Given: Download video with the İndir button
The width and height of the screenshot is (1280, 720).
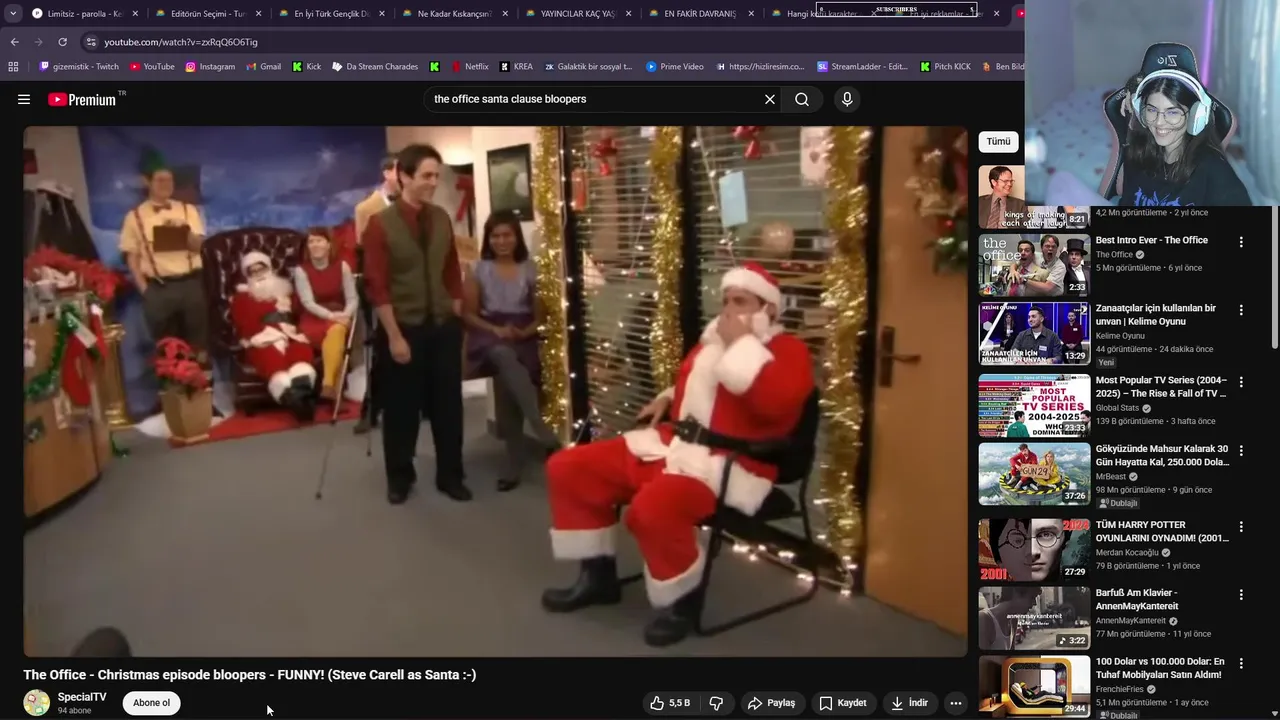Looking at the screenshot, I should tap(910, 703).
